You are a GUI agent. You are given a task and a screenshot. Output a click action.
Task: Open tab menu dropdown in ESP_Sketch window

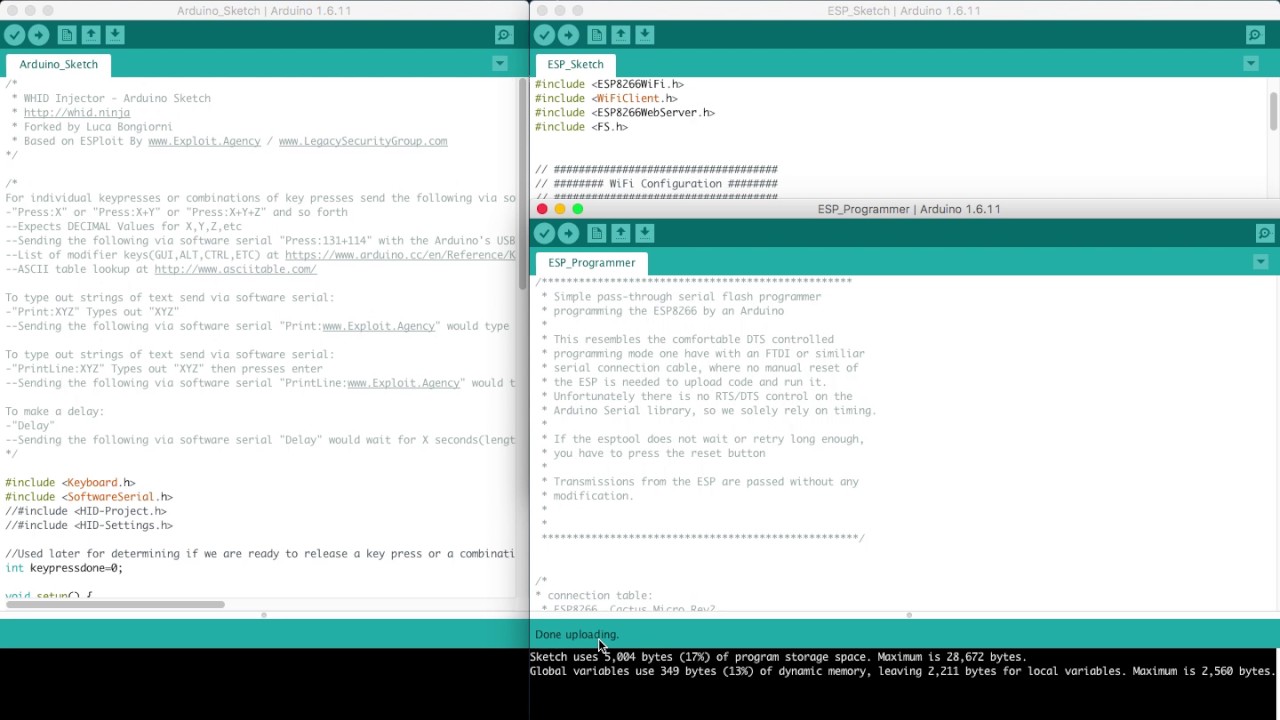[1251, 64]
